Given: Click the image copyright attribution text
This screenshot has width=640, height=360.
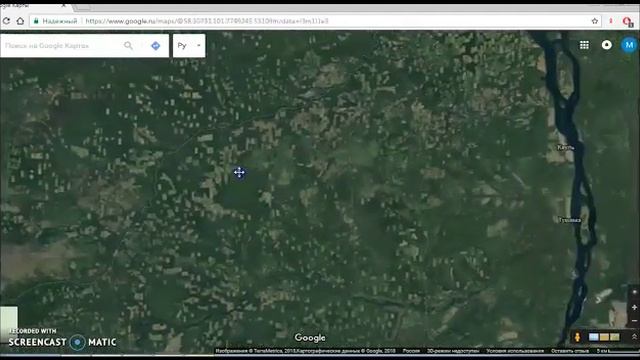Looking at the screenshot, I should pos(305,351).
